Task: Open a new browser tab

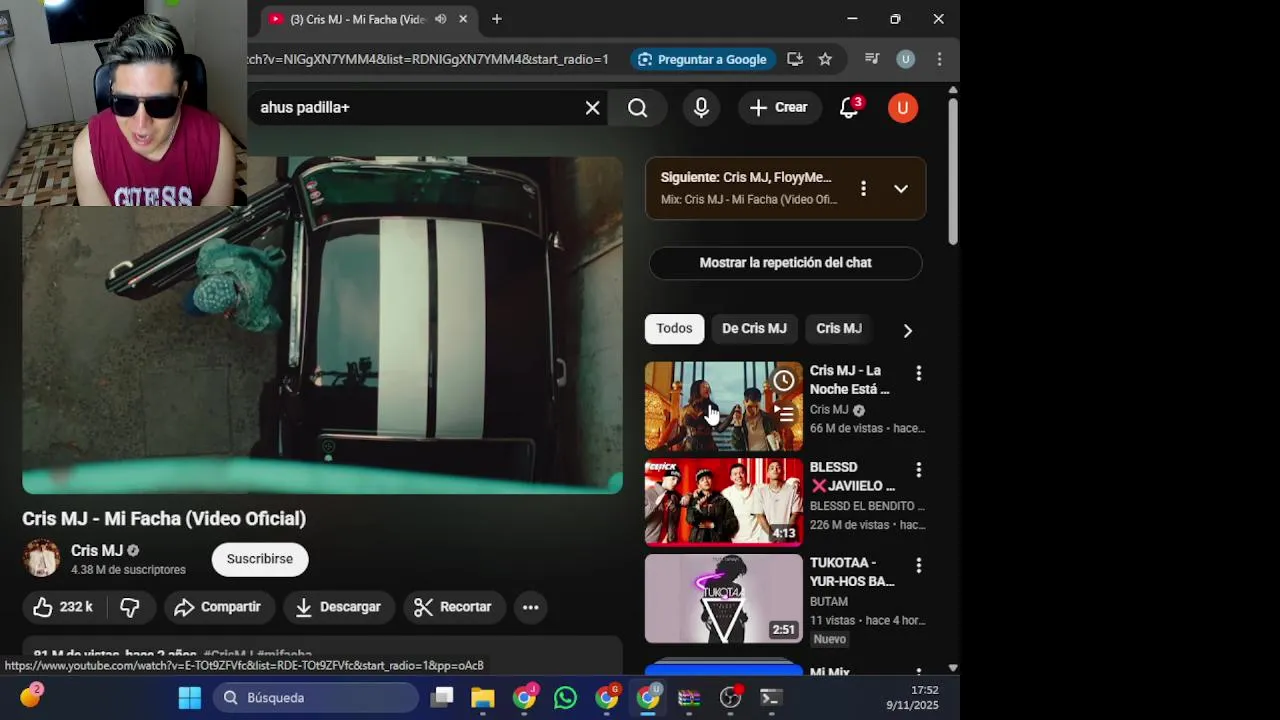Action: (x=496, y=19)
